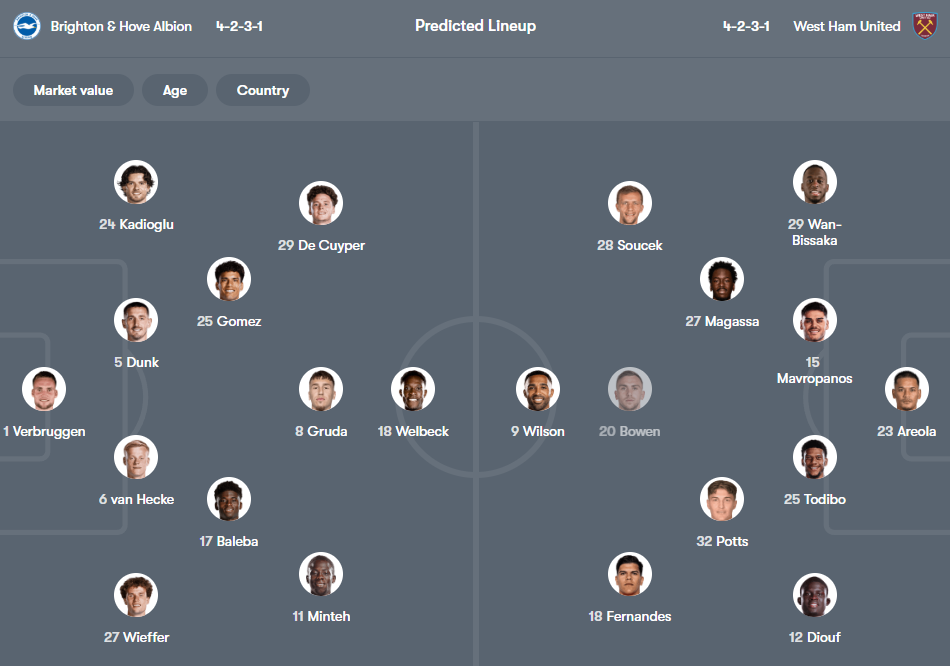Click Wan-Bissaka's player portrait
This screenshot has width=950, height=666.
pyautogui.click(x=814, y=183)
